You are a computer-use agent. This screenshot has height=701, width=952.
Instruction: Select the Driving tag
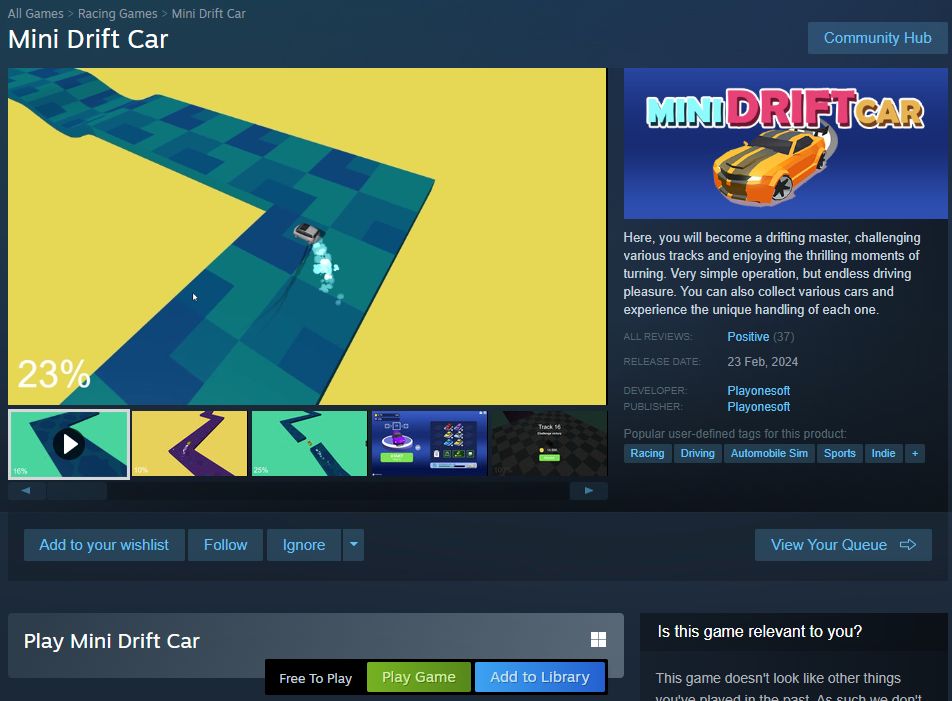[697, 453]
